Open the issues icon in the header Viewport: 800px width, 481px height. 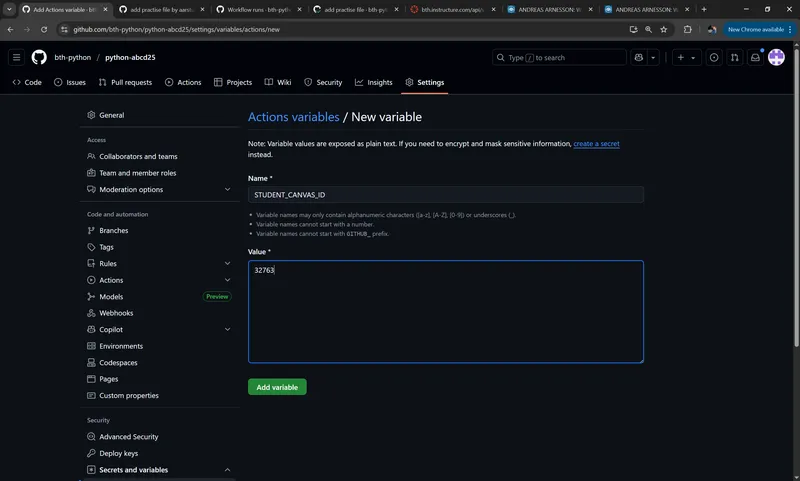coord(714,58)
